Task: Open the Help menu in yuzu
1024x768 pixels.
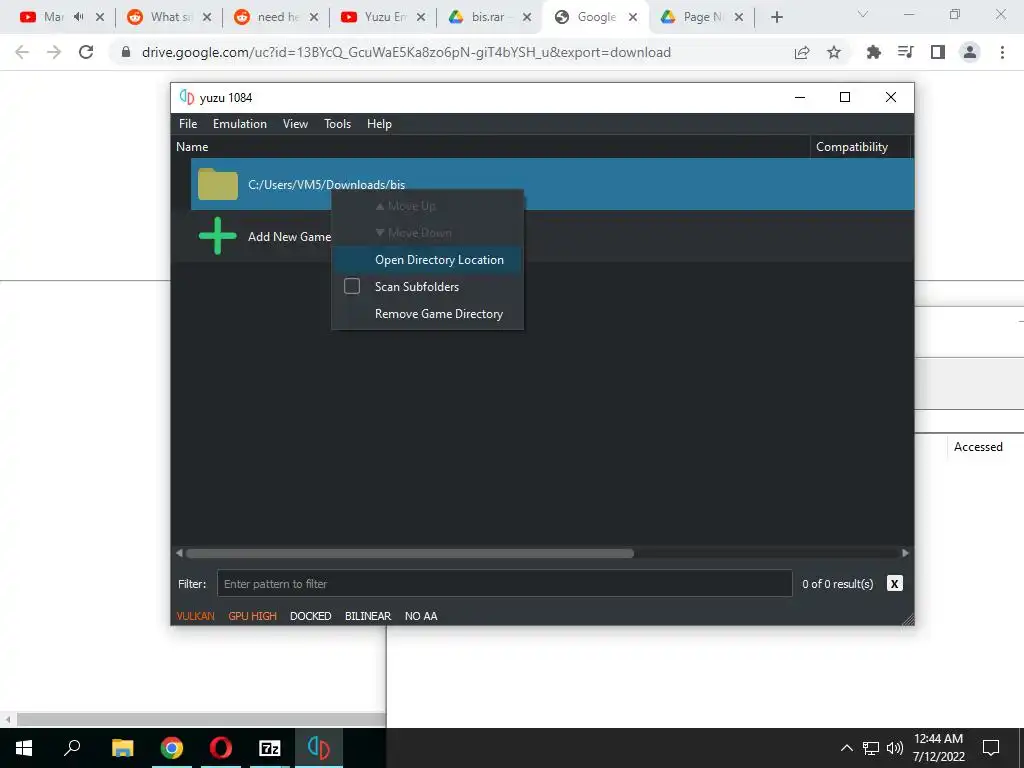Action: (x=379, y=123)
